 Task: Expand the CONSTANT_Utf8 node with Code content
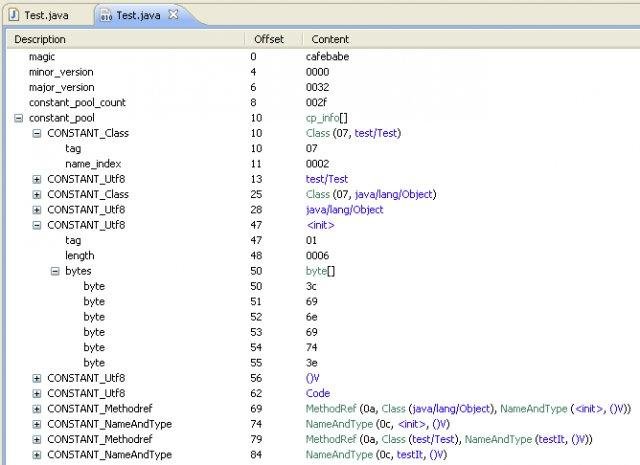[37, 393]
